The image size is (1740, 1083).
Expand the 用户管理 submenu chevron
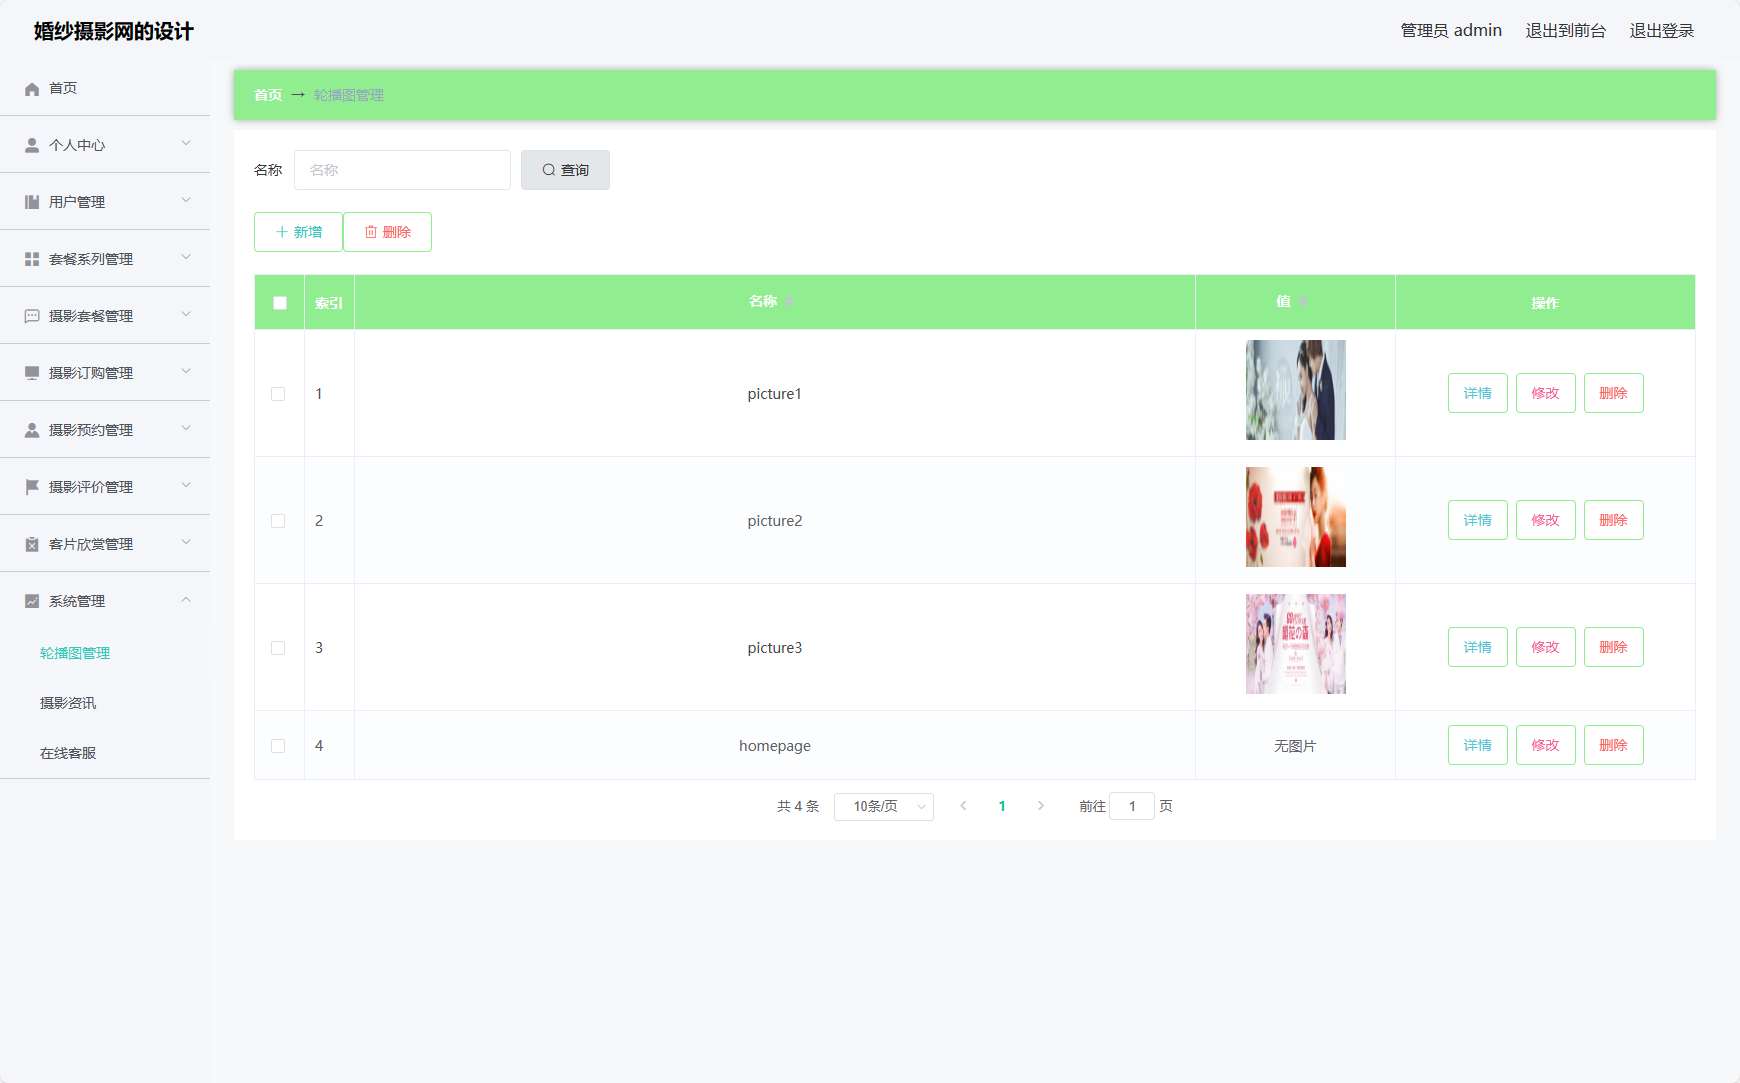[186, 201]
